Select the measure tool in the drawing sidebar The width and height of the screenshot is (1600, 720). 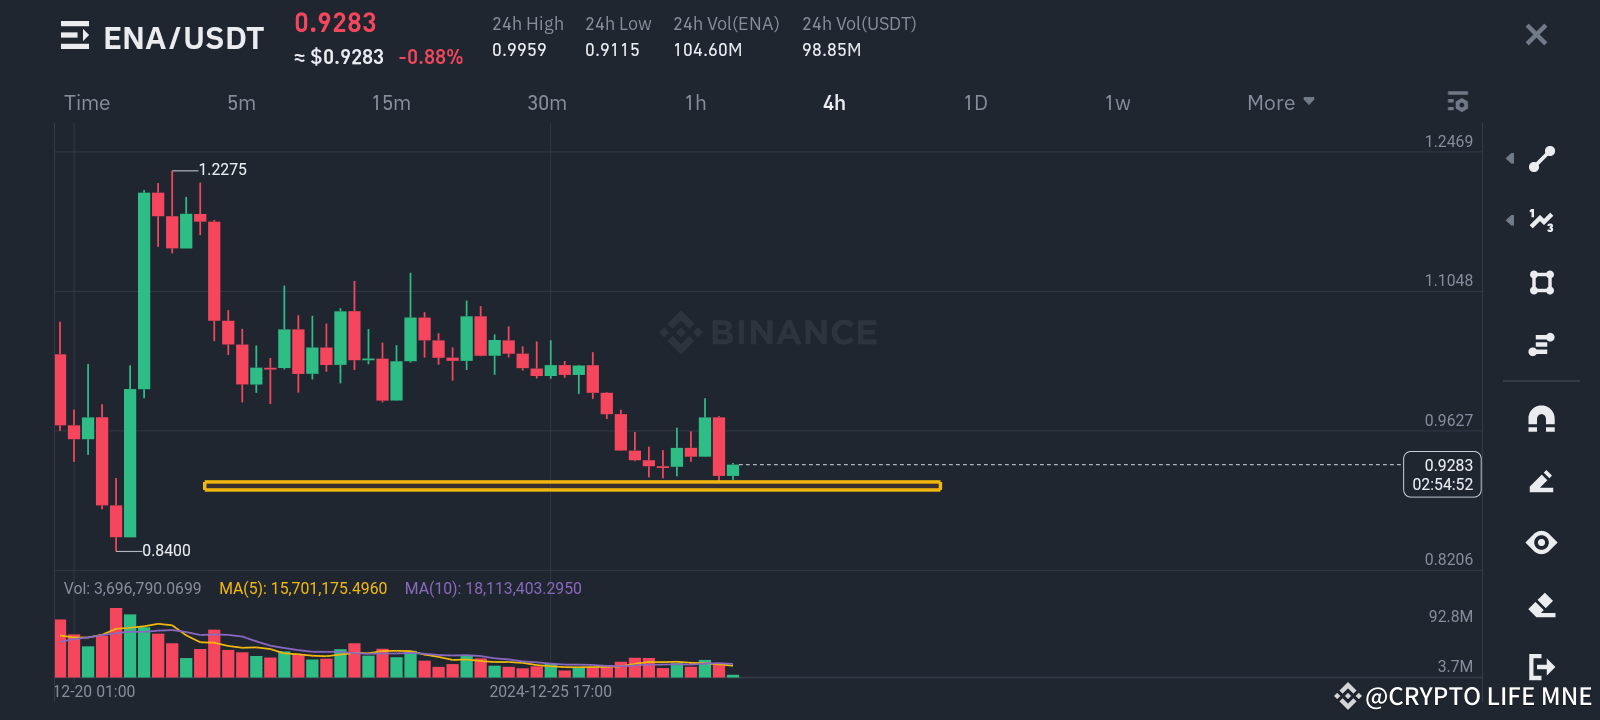[x=1541, y=343]
